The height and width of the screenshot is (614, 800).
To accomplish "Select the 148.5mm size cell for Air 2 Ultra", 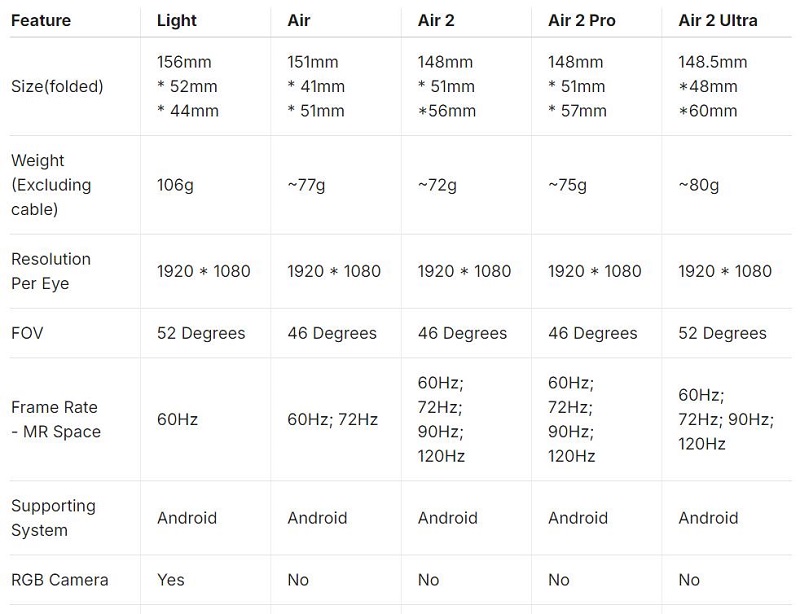I will pos(713,86).
